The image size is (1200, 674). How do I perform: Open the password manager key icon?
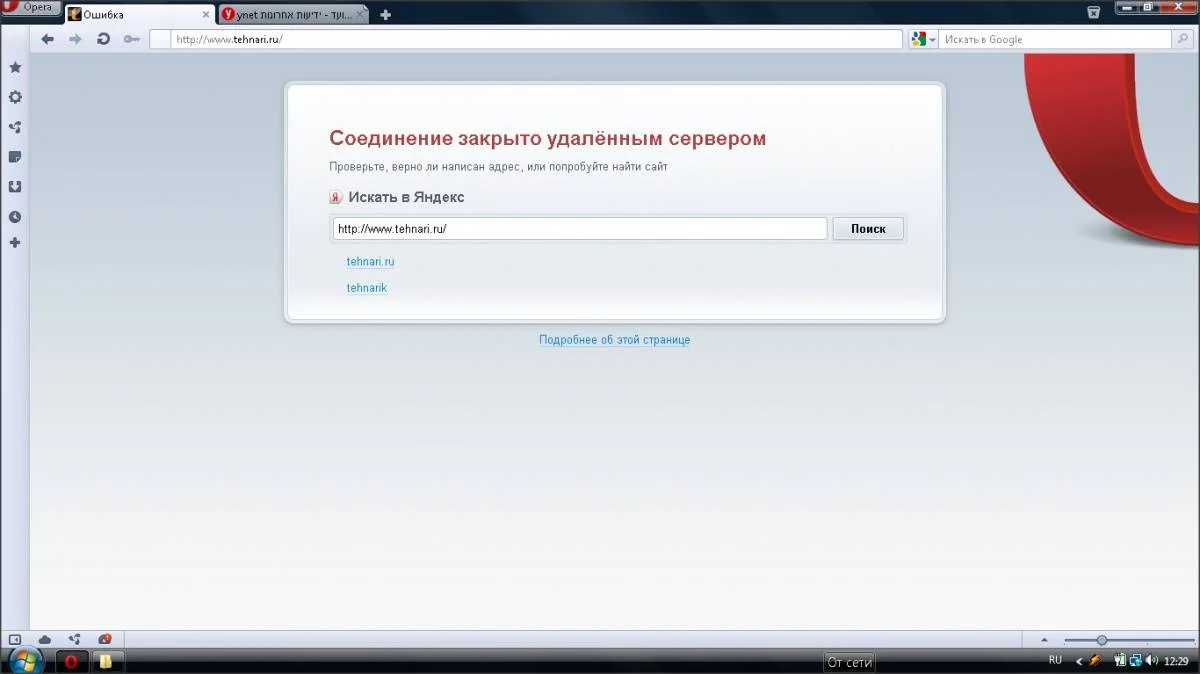[x=132, y=39]
